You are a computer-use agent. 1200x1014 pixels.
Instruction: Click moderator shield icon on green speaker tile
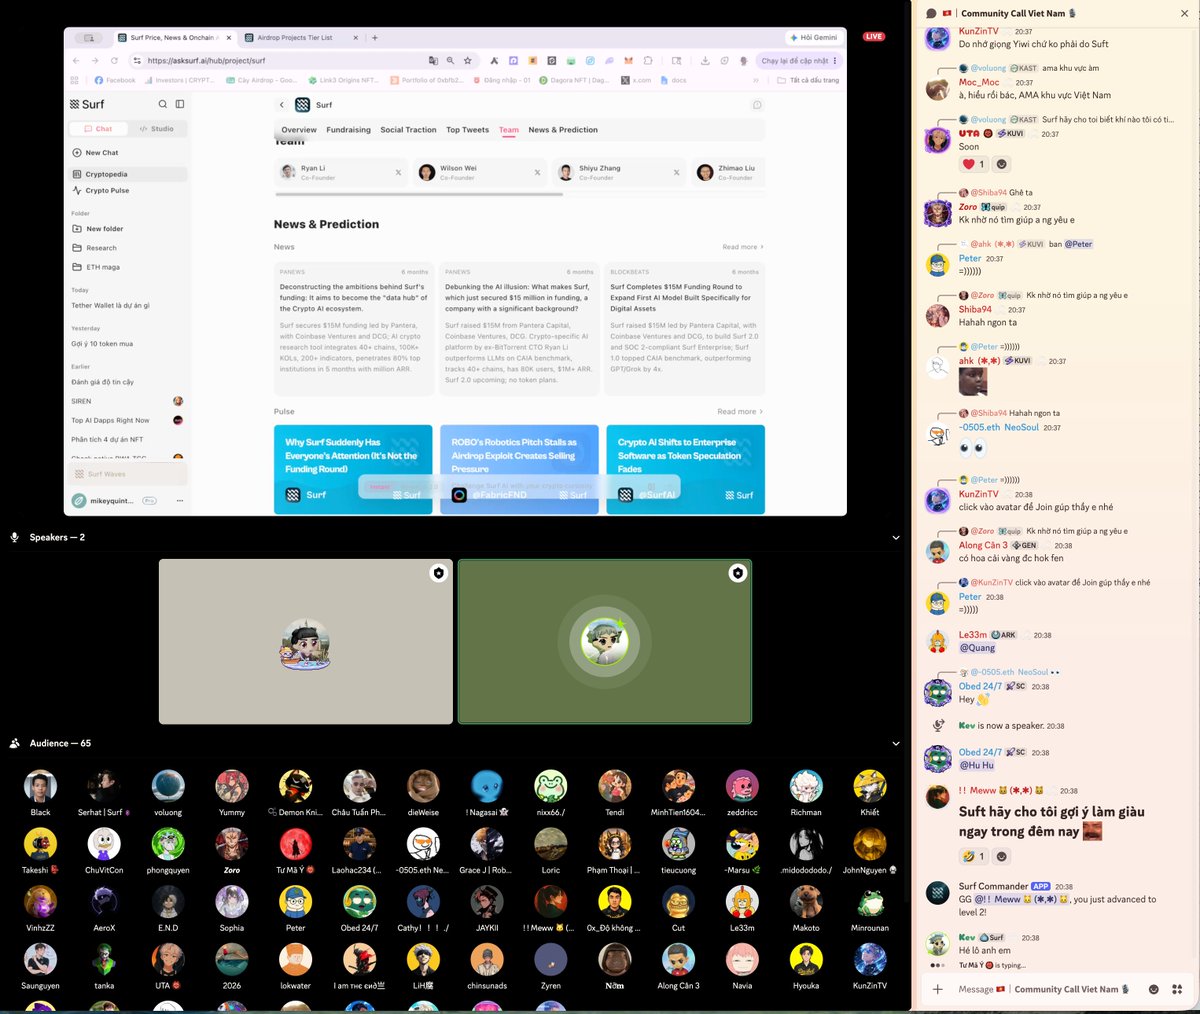click(x=737, y=573)
